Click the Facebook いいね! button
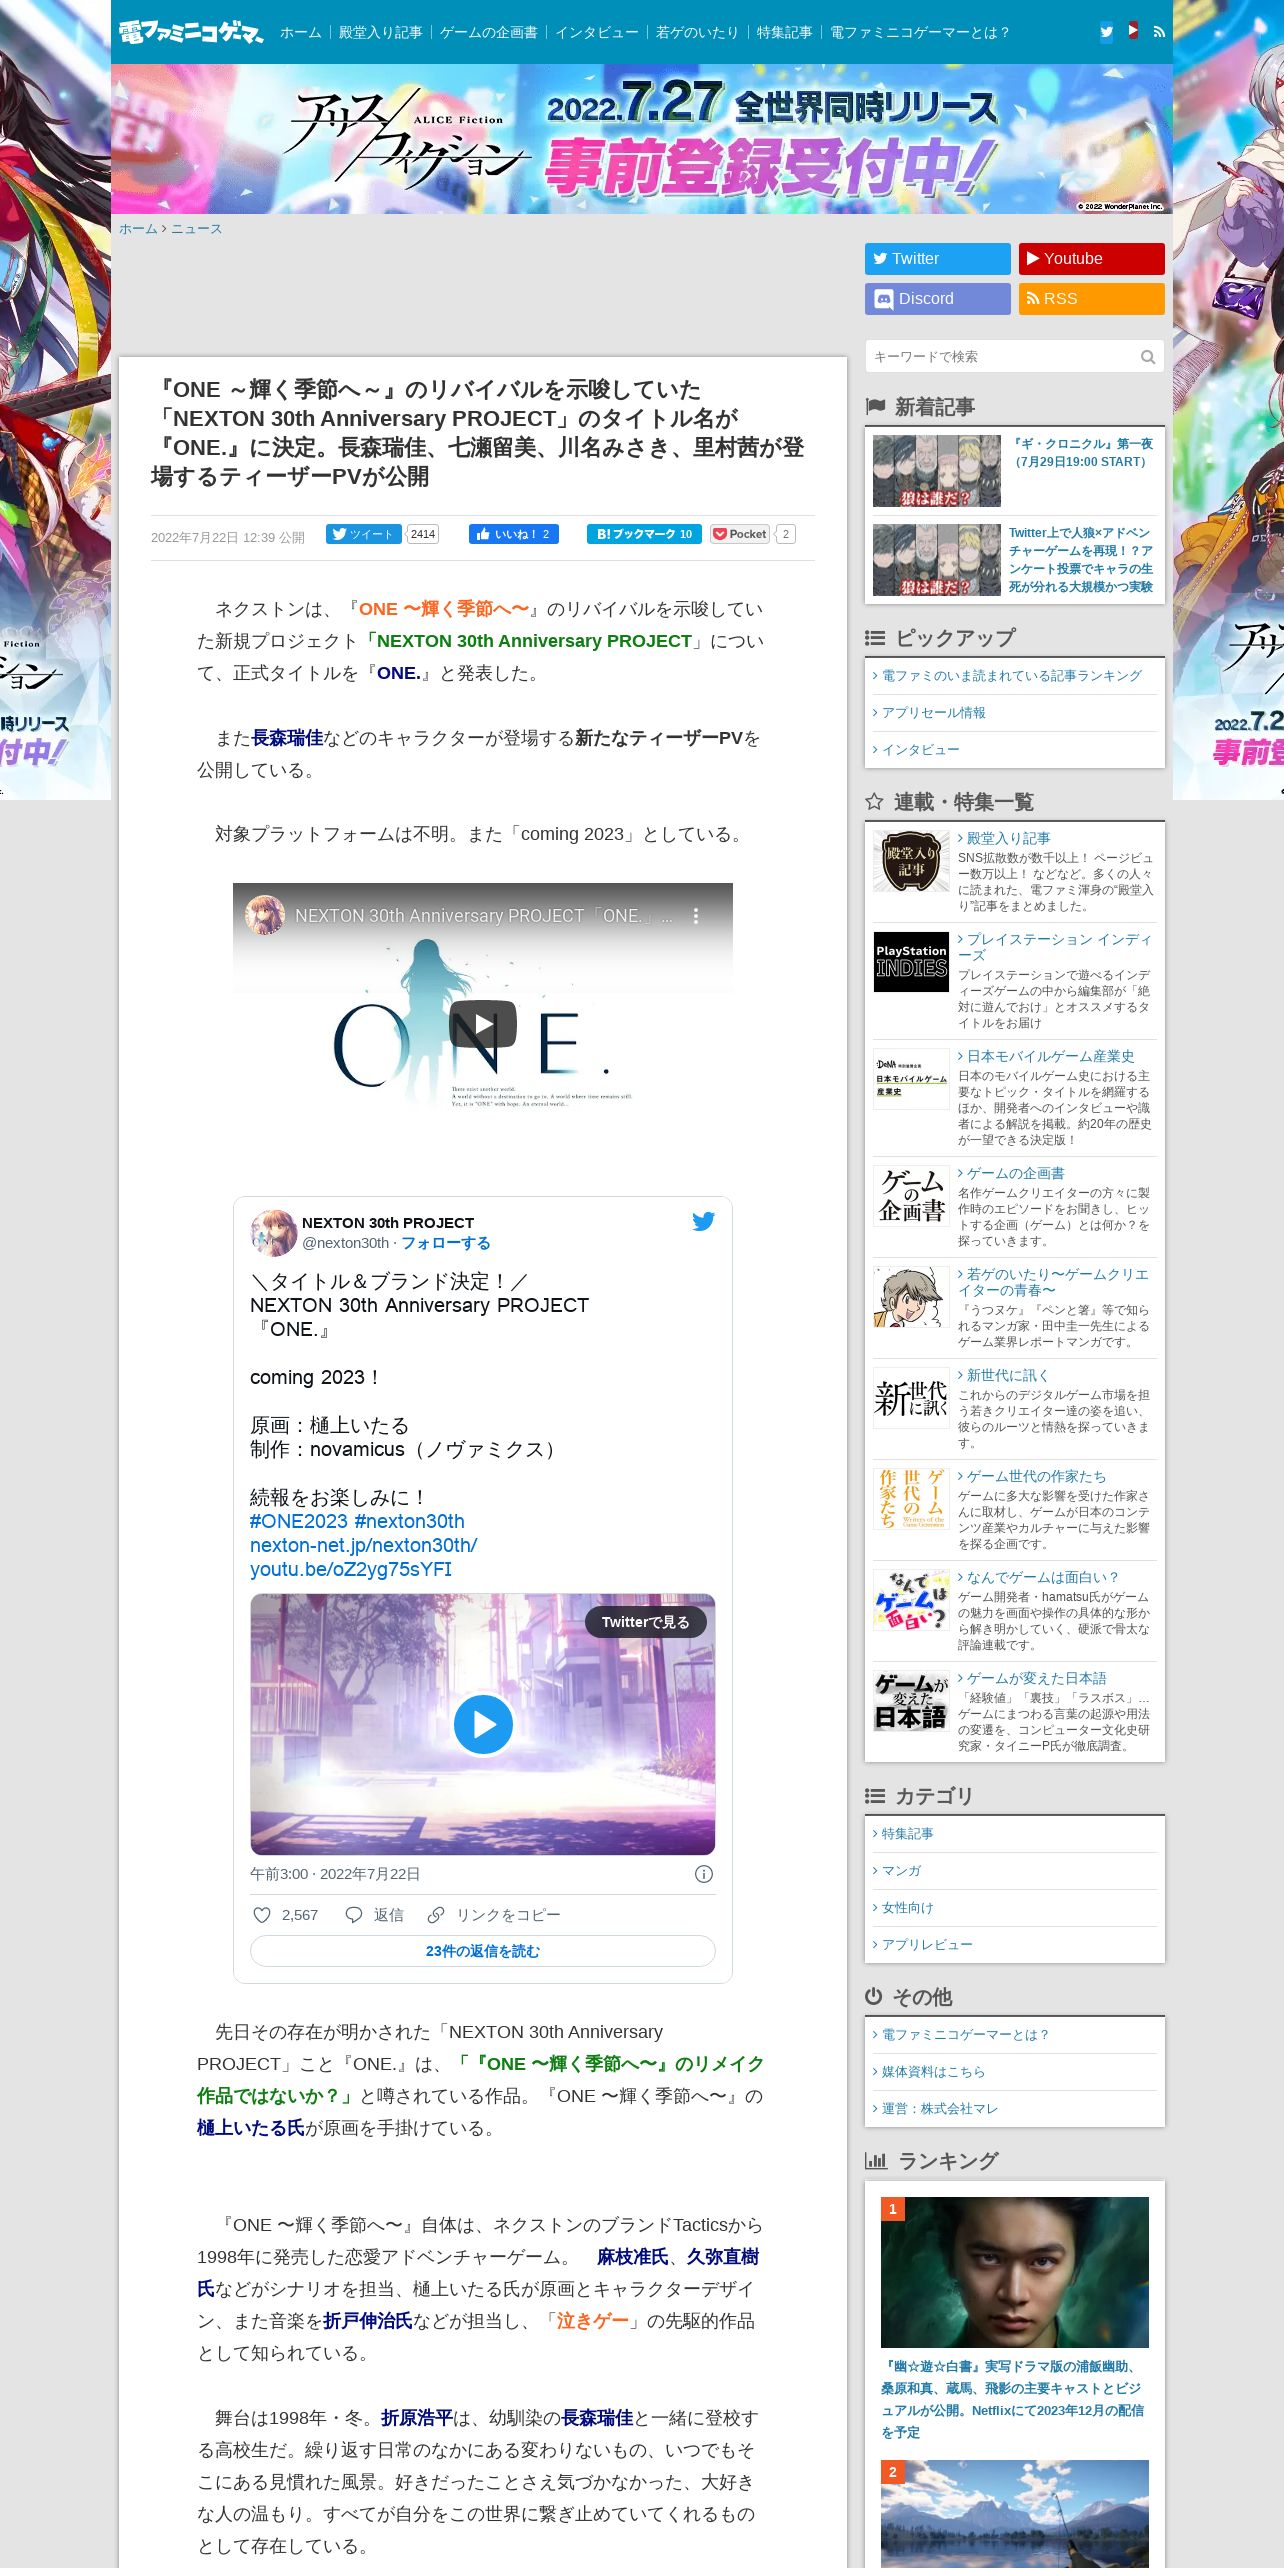Screen dimensions: 1284x2568 pyautogui.click(x=514, y=534)
